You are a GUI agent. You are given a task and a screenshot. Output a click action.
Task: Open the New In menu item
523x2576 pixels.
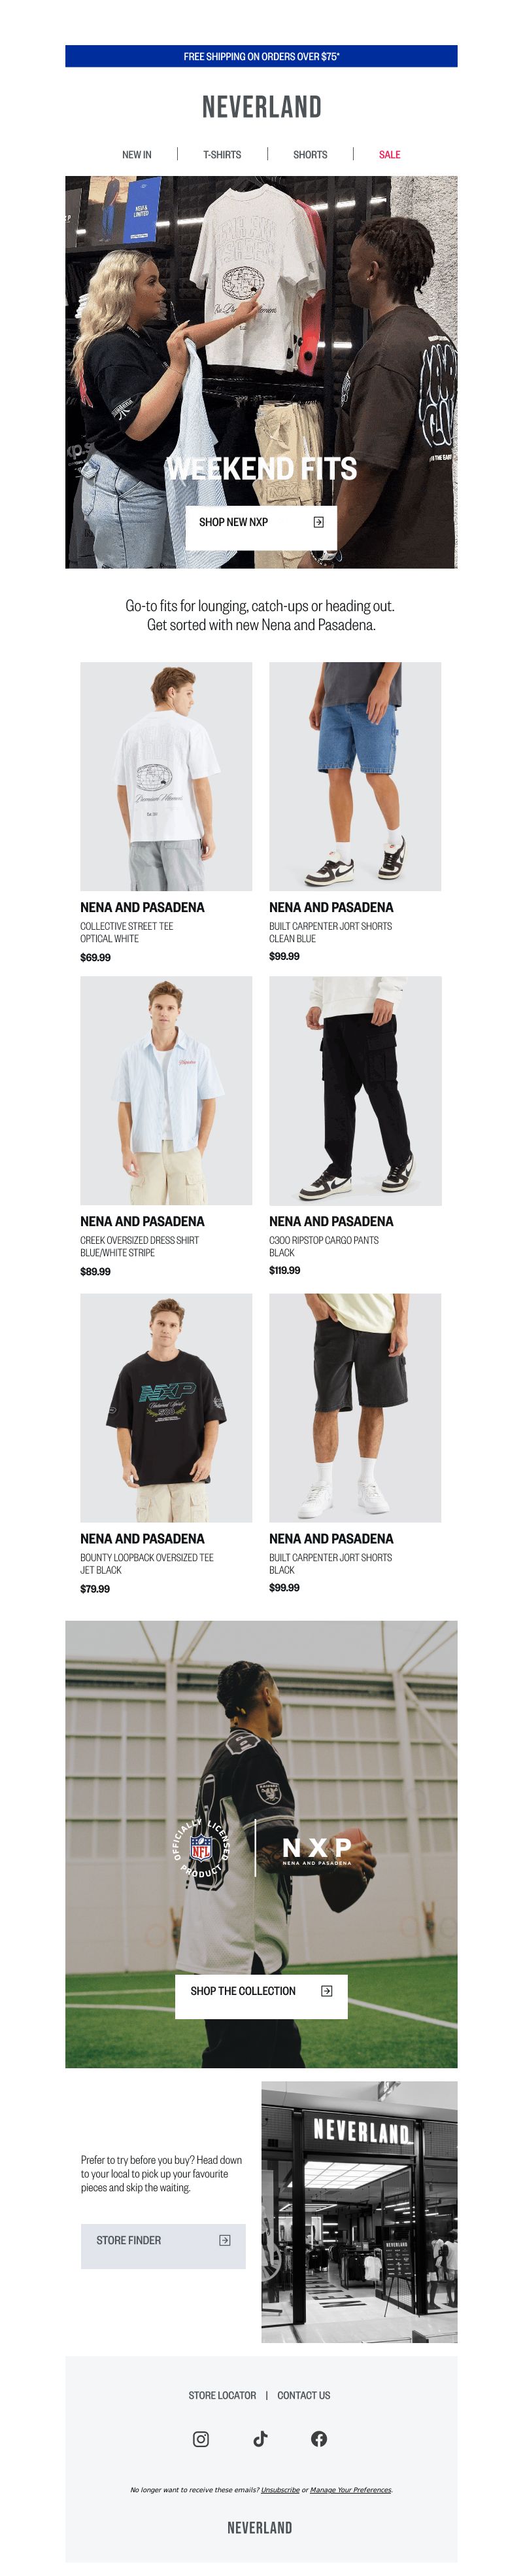click(137, 155)
